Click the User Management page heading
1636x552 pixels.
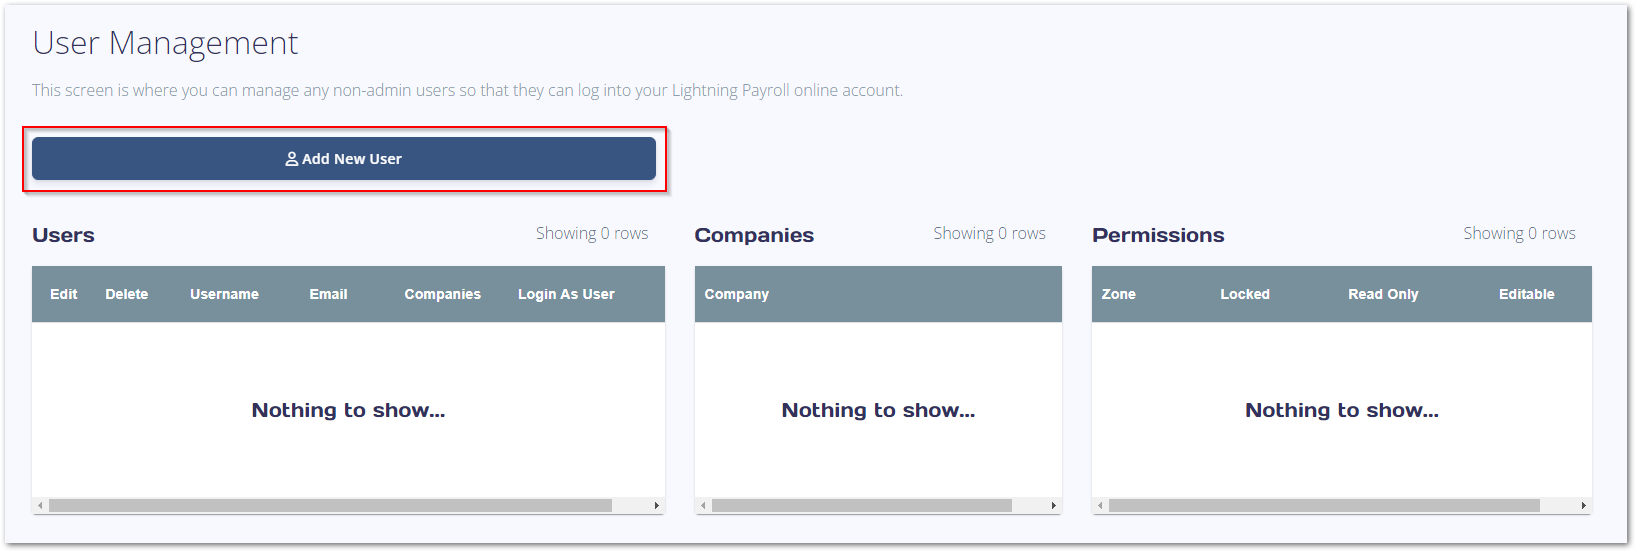165,43
